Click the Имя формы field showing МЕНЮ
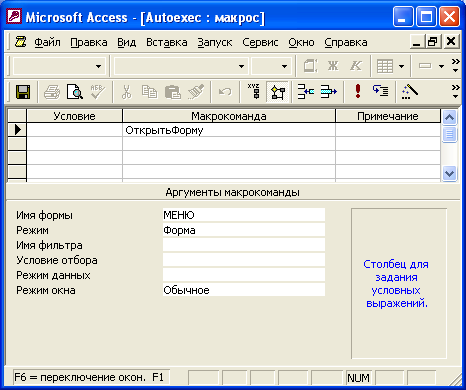This screenshot has width=466, height=390. pyautogui.click(x=244, y=215)
